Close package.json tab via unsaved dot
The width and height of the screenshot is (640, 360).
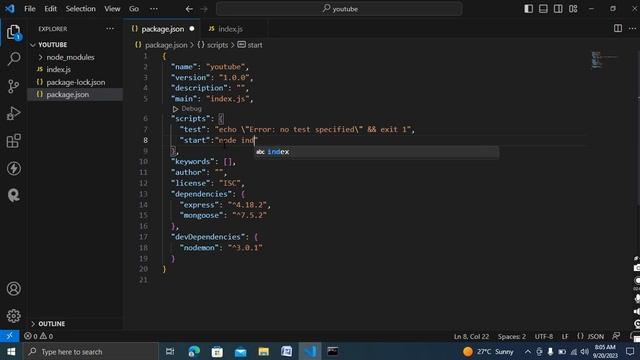click(192, 29)
